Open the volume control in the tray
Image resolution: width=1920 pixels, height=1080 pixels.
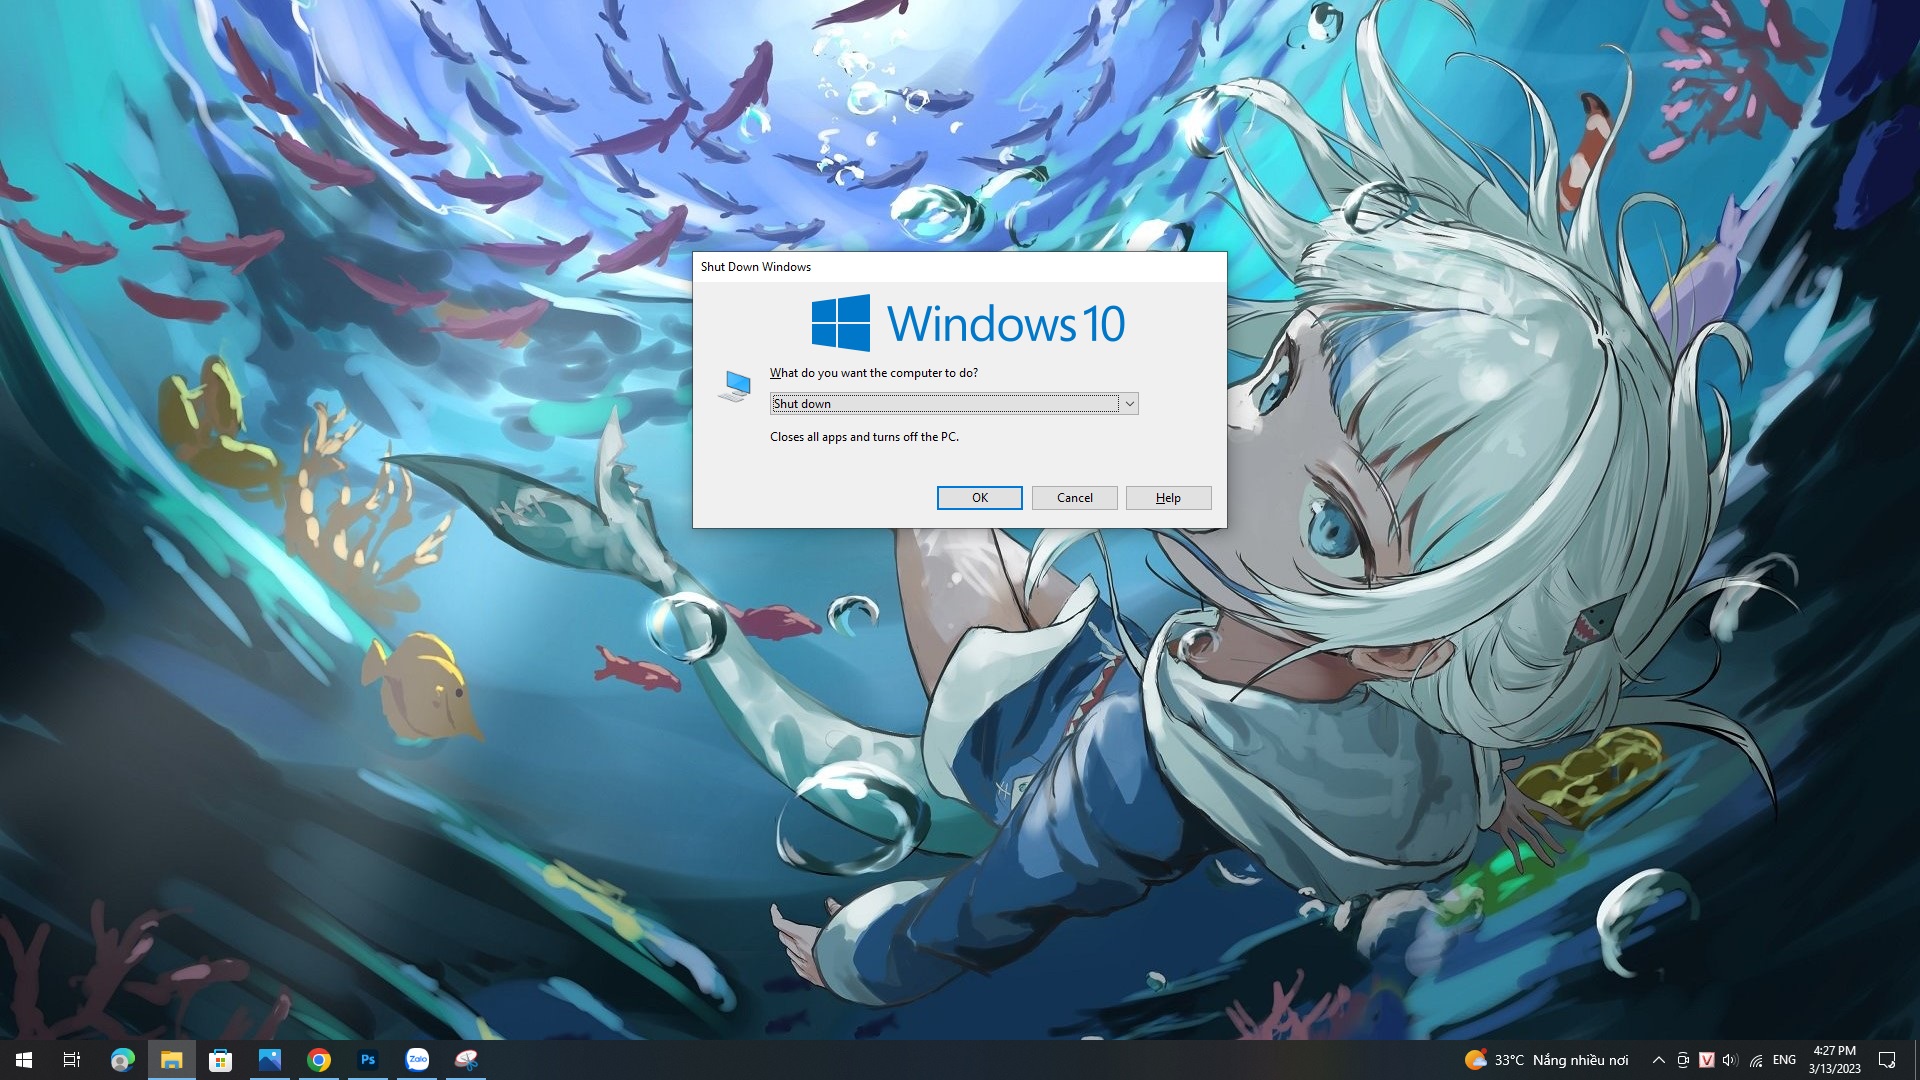(1731, 1060)
